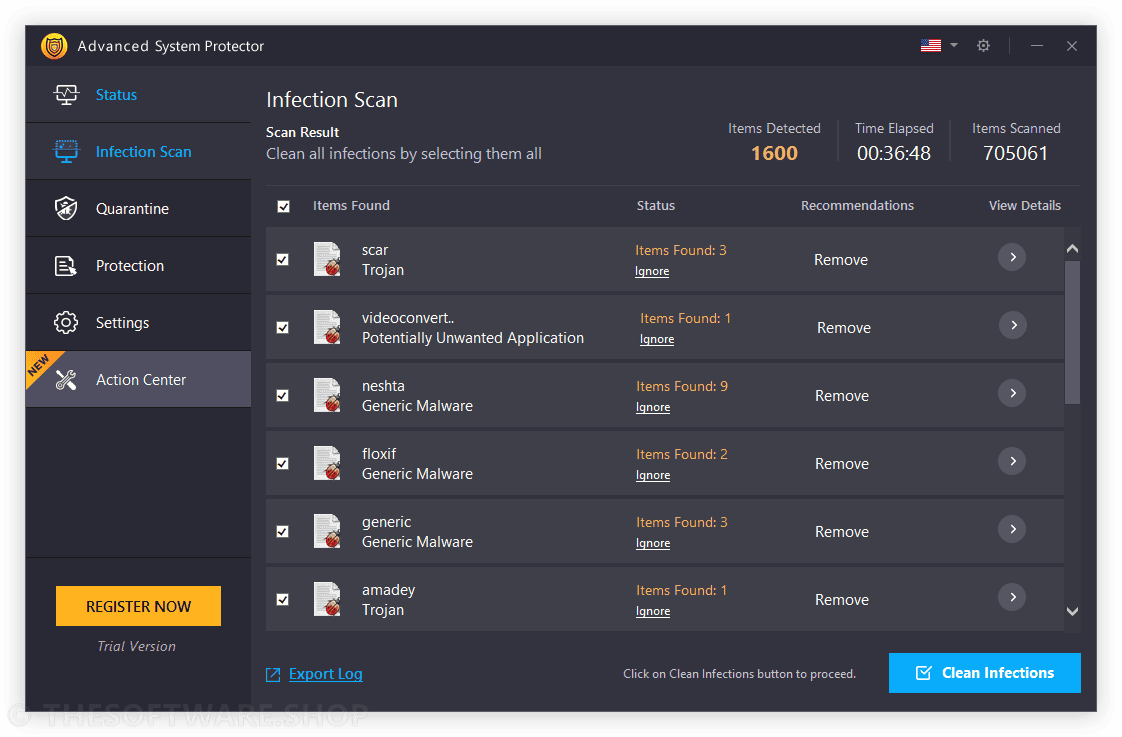
Task: Minimize the Advanced System Protector window
Action: tap(1037, 46)
